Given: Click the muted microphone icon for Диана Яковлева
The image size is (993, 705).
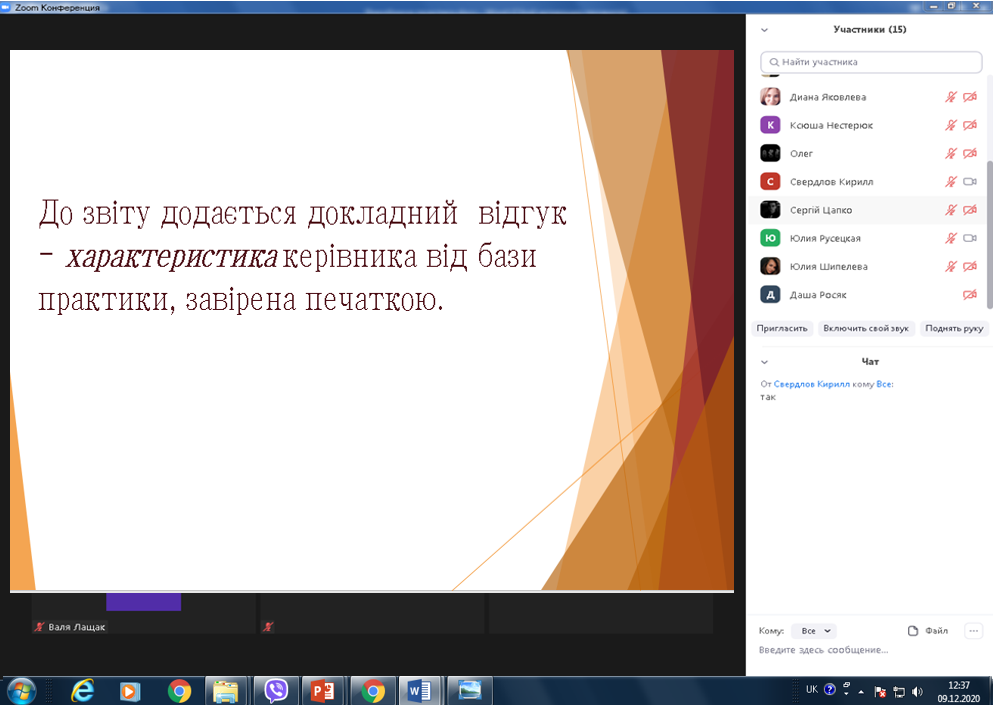Looking at the screenshot, I should coord(952,97).
